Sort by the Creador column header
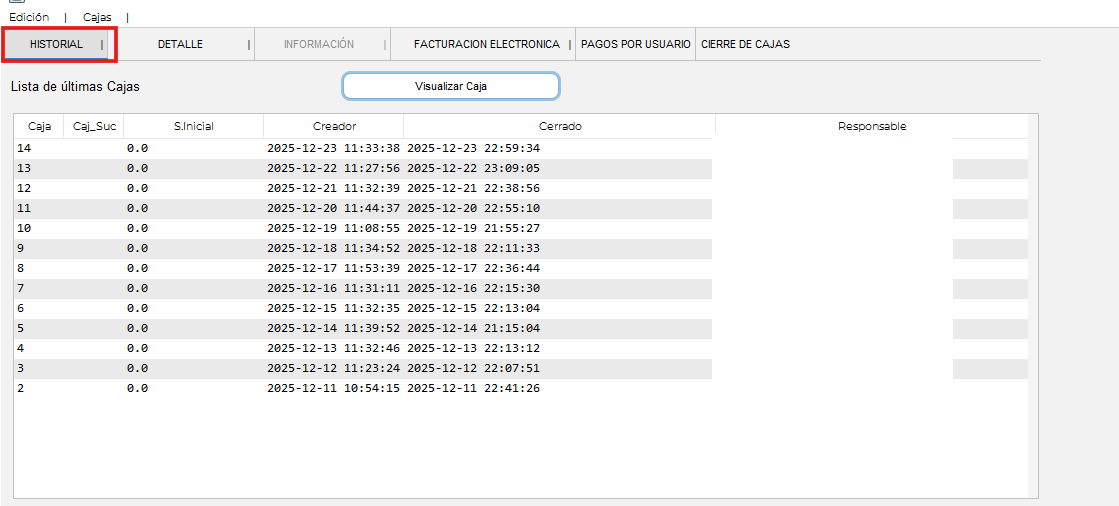Viewport: 1119px width, 506px height. 334,126
